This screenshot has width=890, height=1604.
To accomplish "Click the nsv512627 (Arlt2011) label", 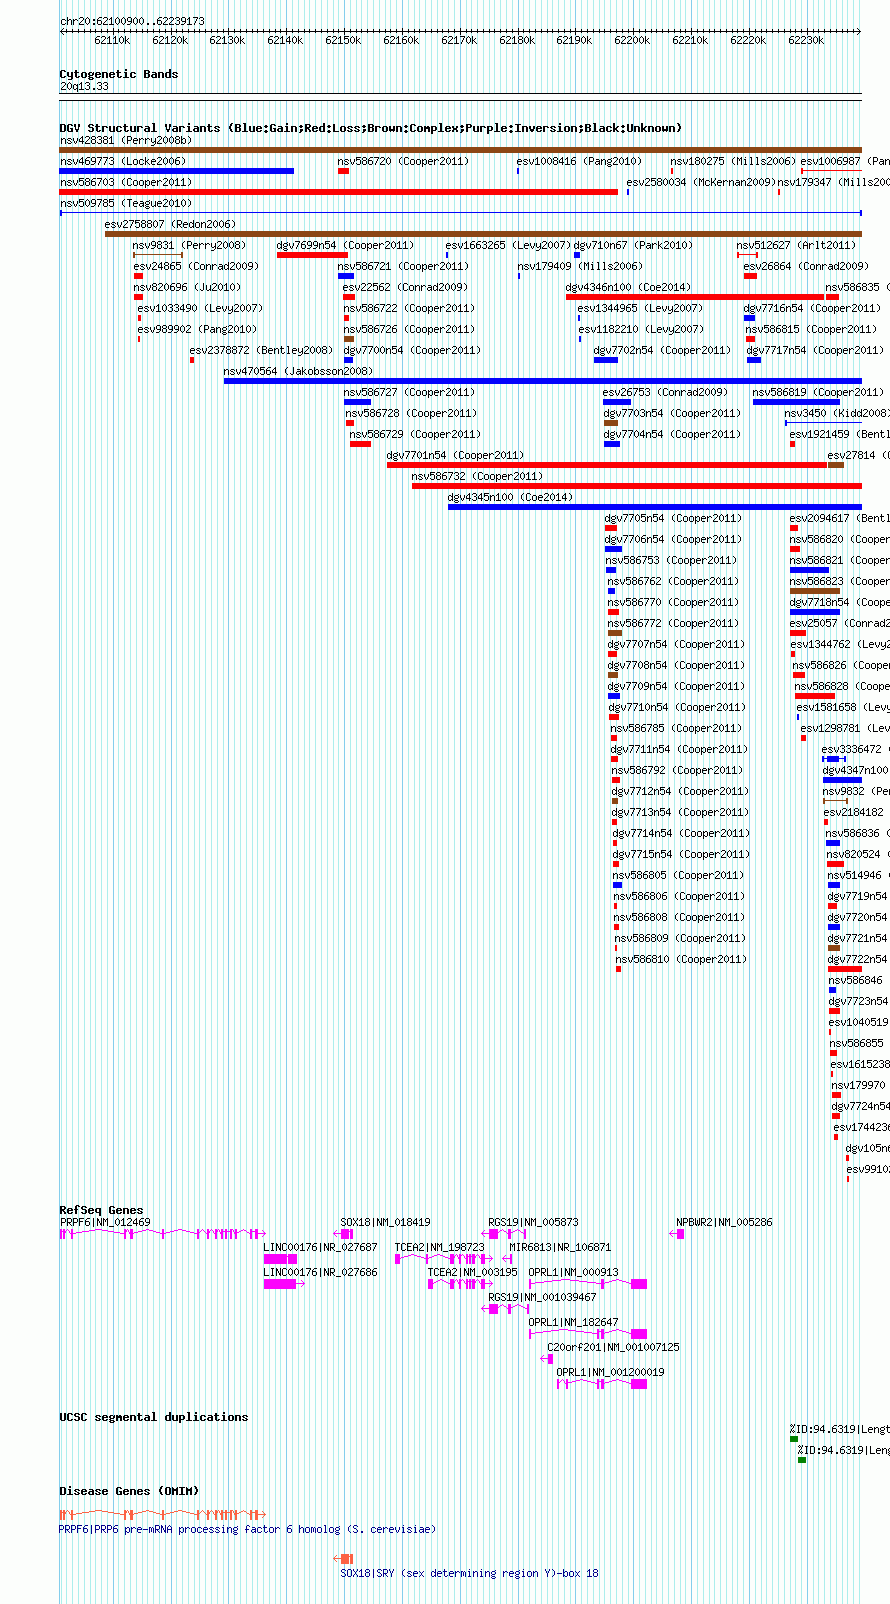I will [797, 245].
